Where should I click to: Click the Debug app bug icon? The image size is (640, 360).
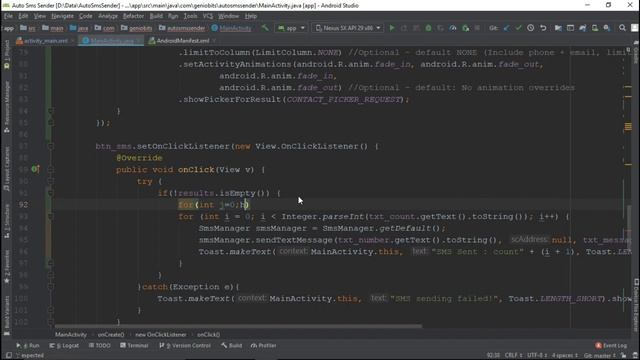coord(428,28)
